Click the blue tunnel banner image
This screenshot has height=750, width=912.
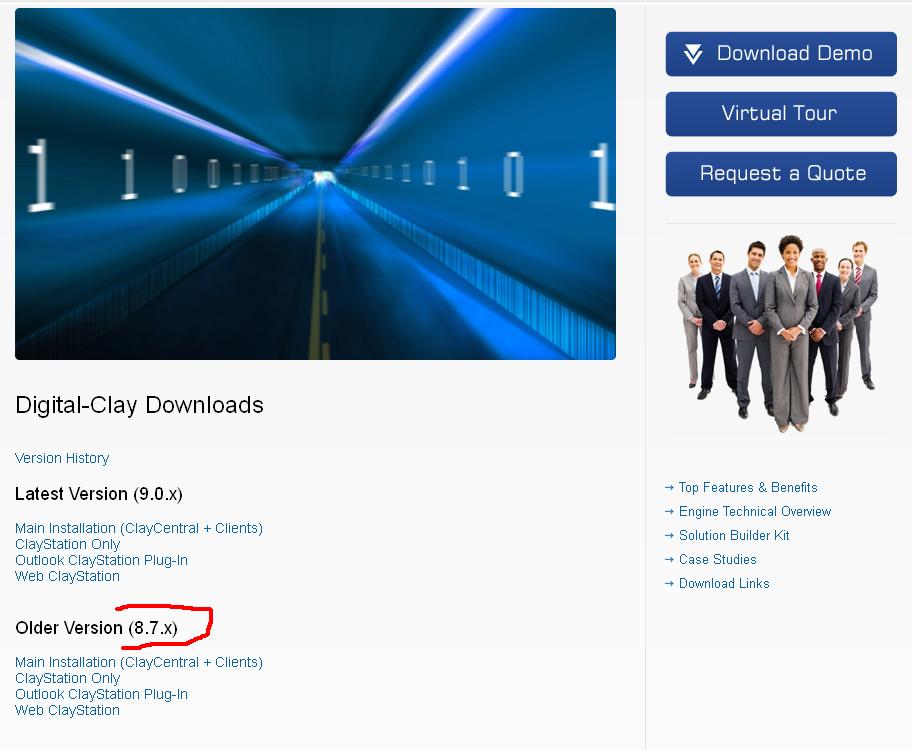(x=315, y=184)
